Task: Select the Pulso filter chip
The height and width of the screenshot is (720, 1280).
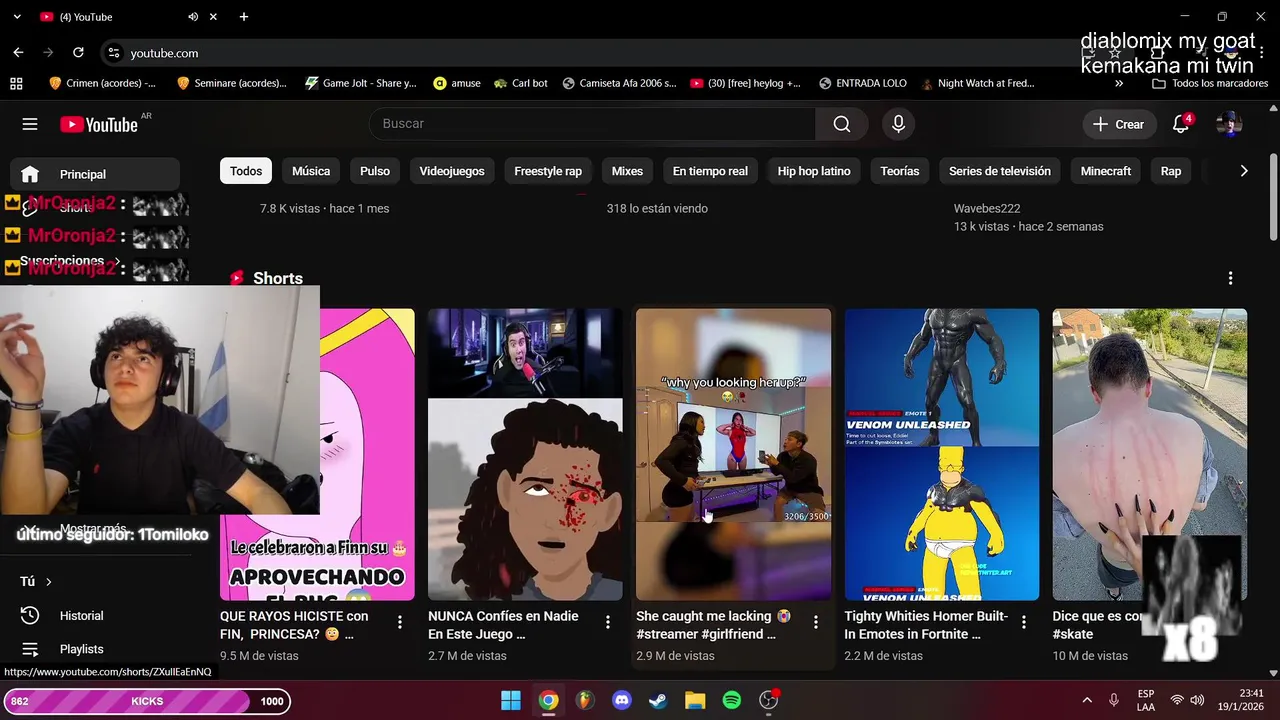Action: point(375,171)
